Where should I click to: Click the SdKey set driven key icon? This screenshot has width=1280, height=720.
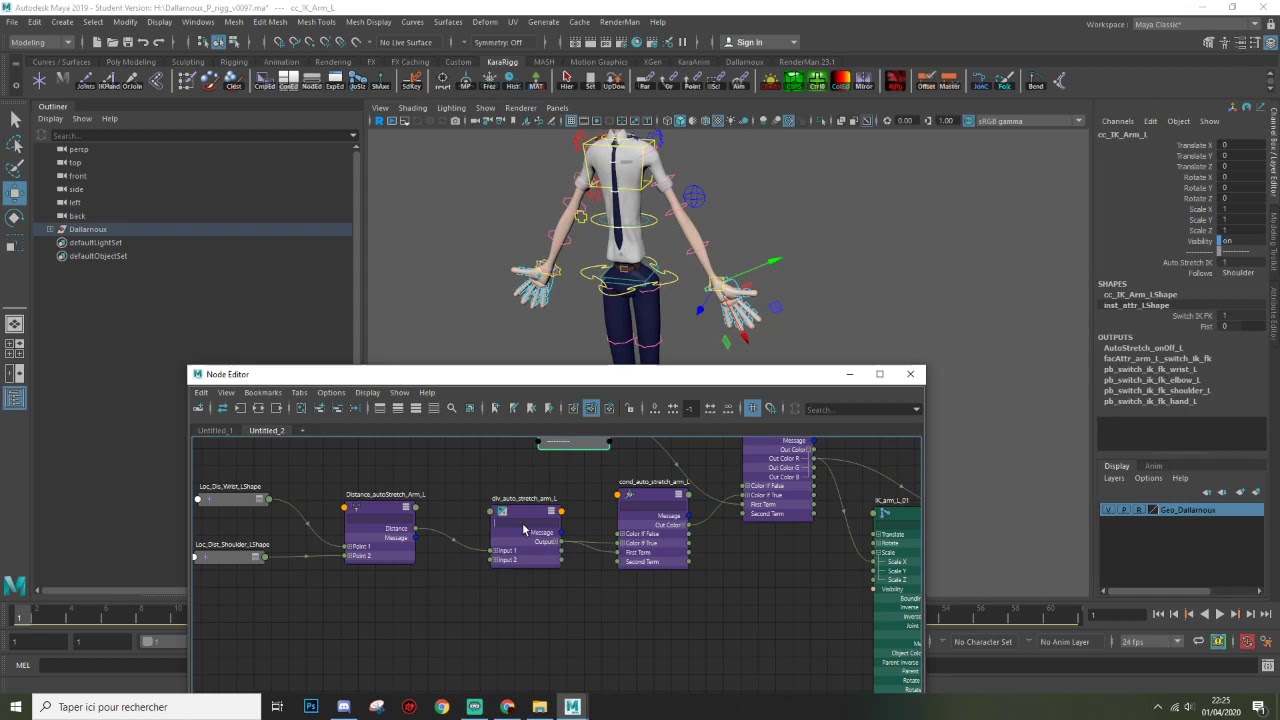412,81
